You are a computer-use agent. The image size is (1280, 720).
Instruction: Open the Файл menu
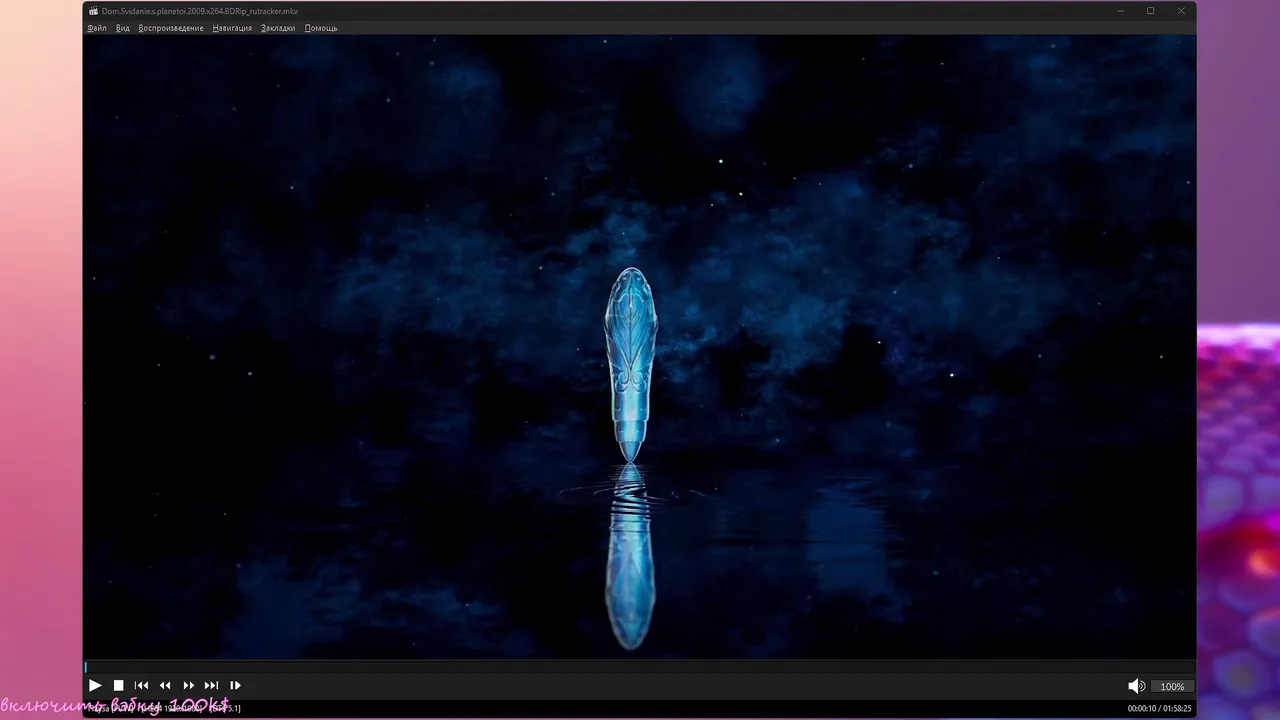tap(97, 28)
